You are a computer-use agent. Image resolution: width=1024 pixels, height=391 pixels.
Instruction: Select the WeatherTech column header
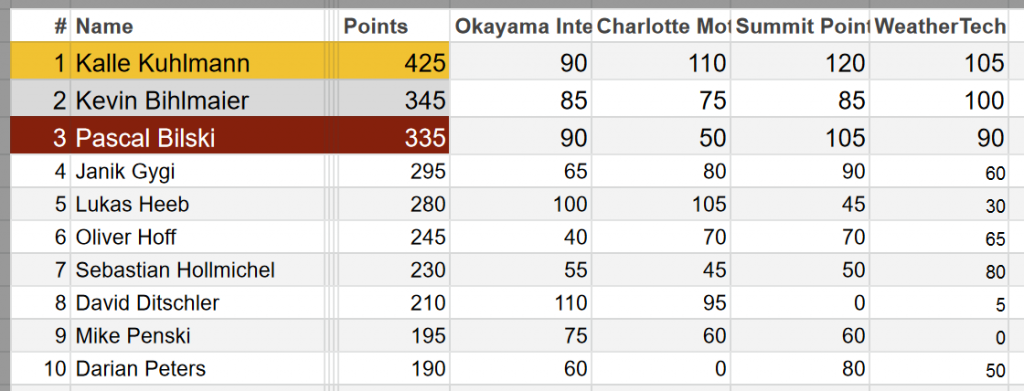tap(938, 26)
